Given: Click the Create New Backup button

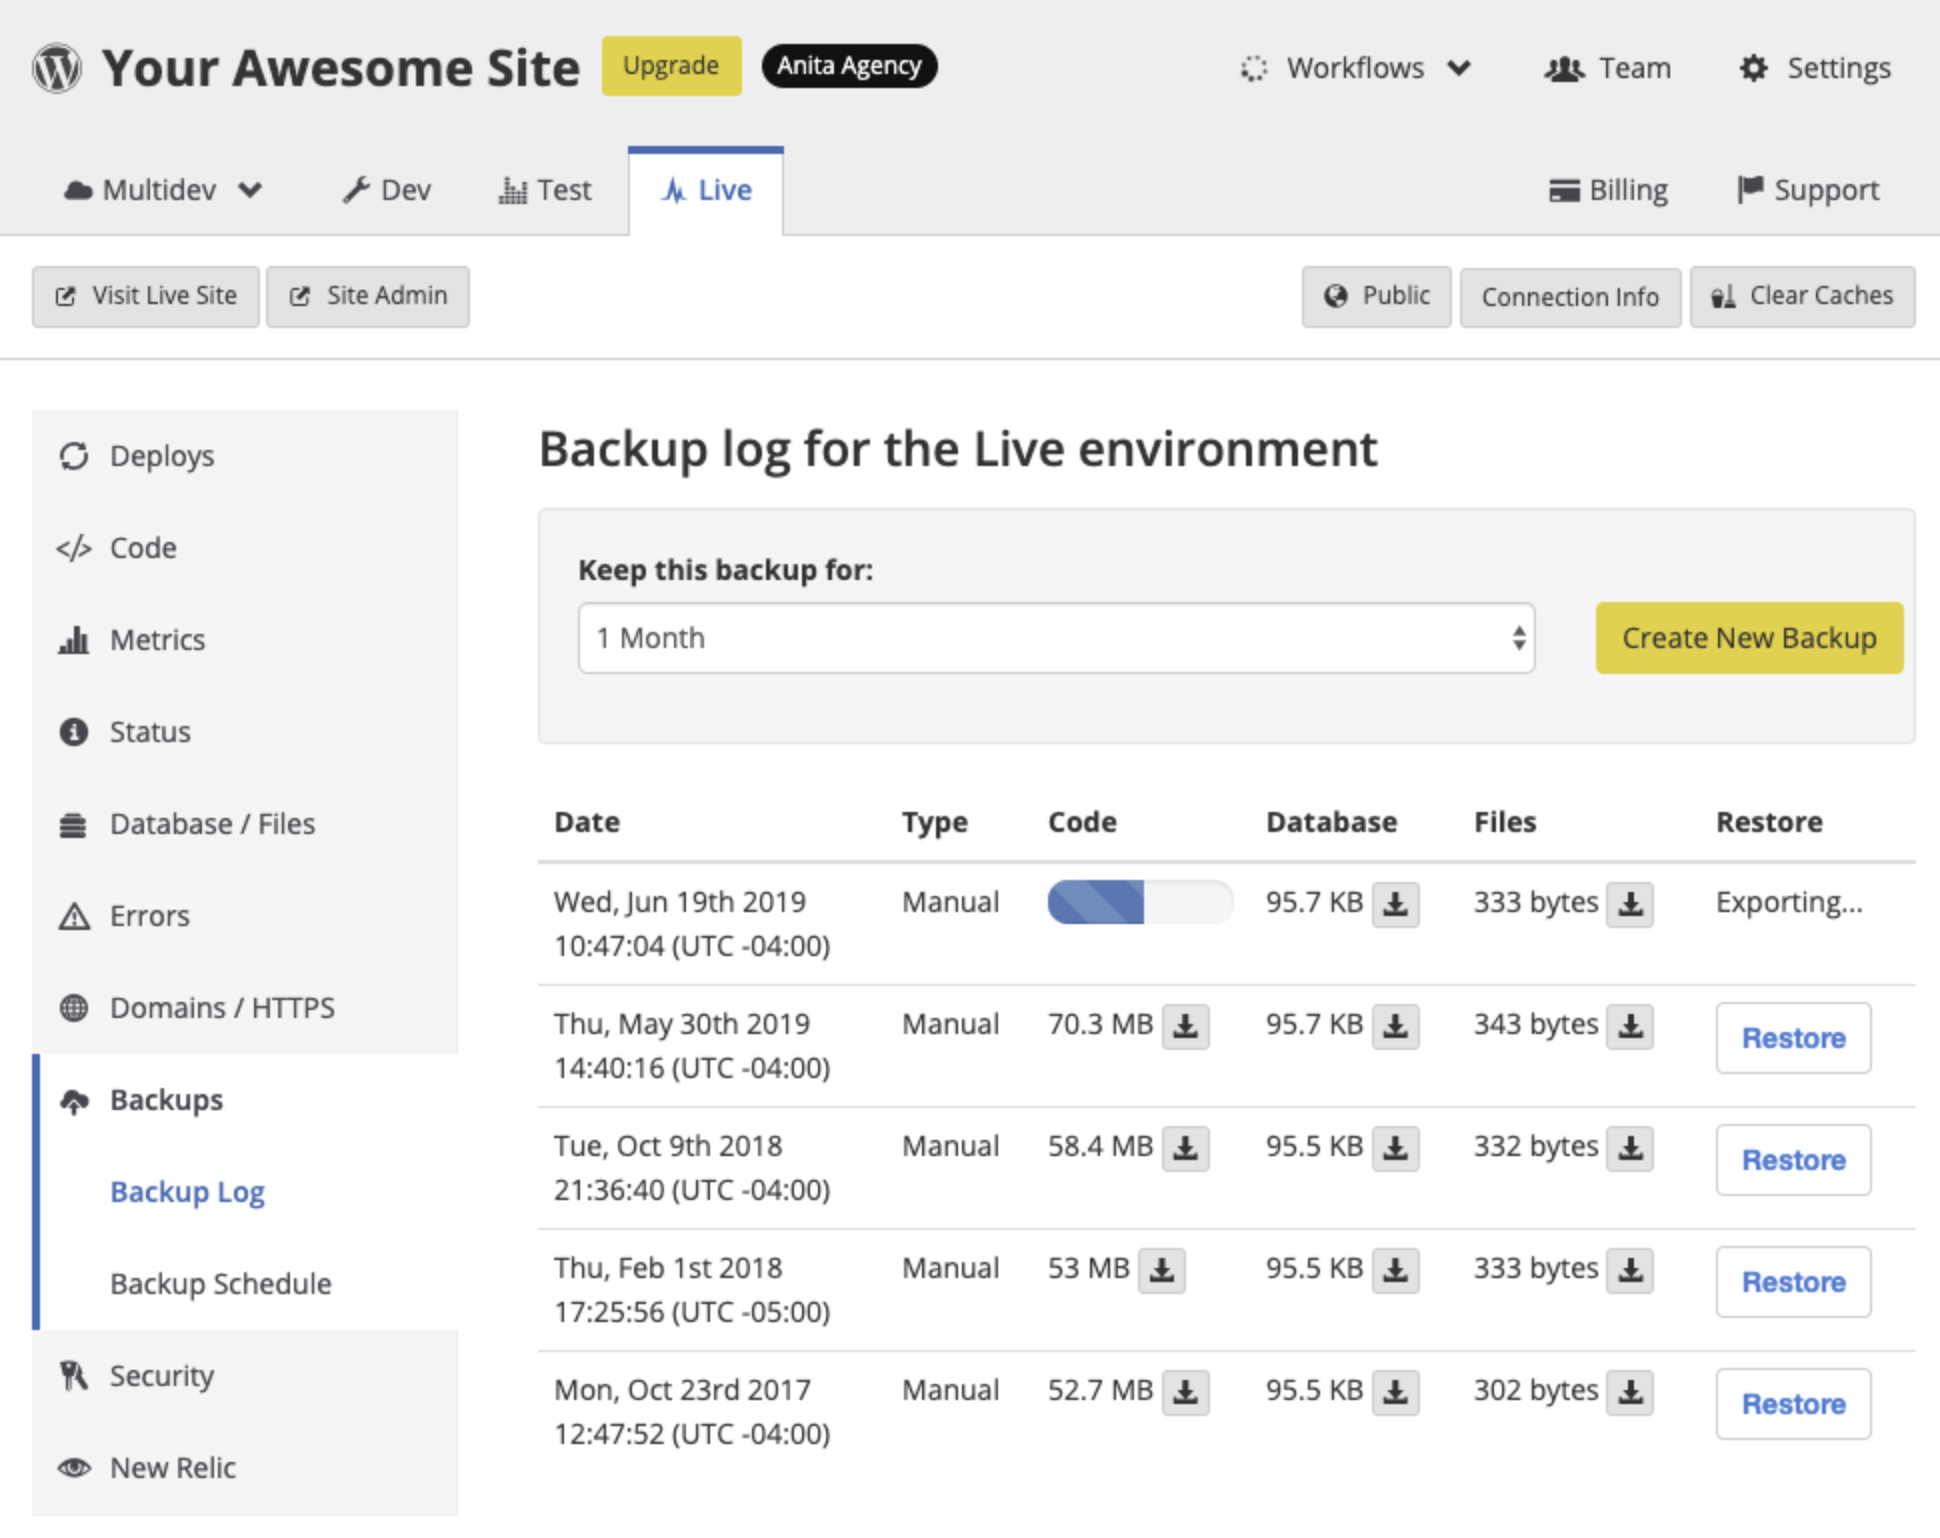Looking at the screenshot, I should (x=1748, y=638).
